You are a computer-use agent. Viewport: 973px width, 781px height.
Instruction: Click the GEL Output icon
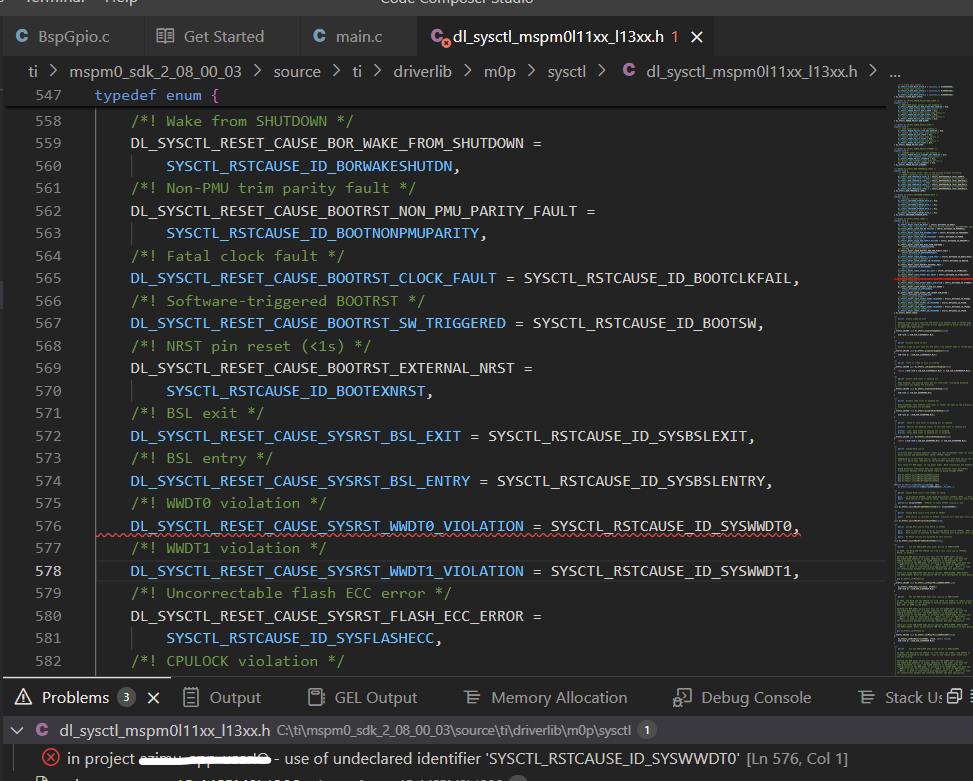tap(316, 697)
